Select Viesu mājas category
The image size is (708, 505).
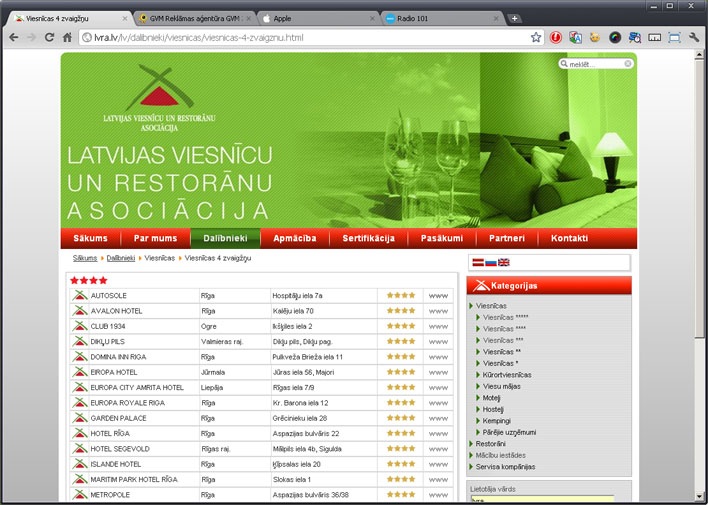tap(501, 386)
